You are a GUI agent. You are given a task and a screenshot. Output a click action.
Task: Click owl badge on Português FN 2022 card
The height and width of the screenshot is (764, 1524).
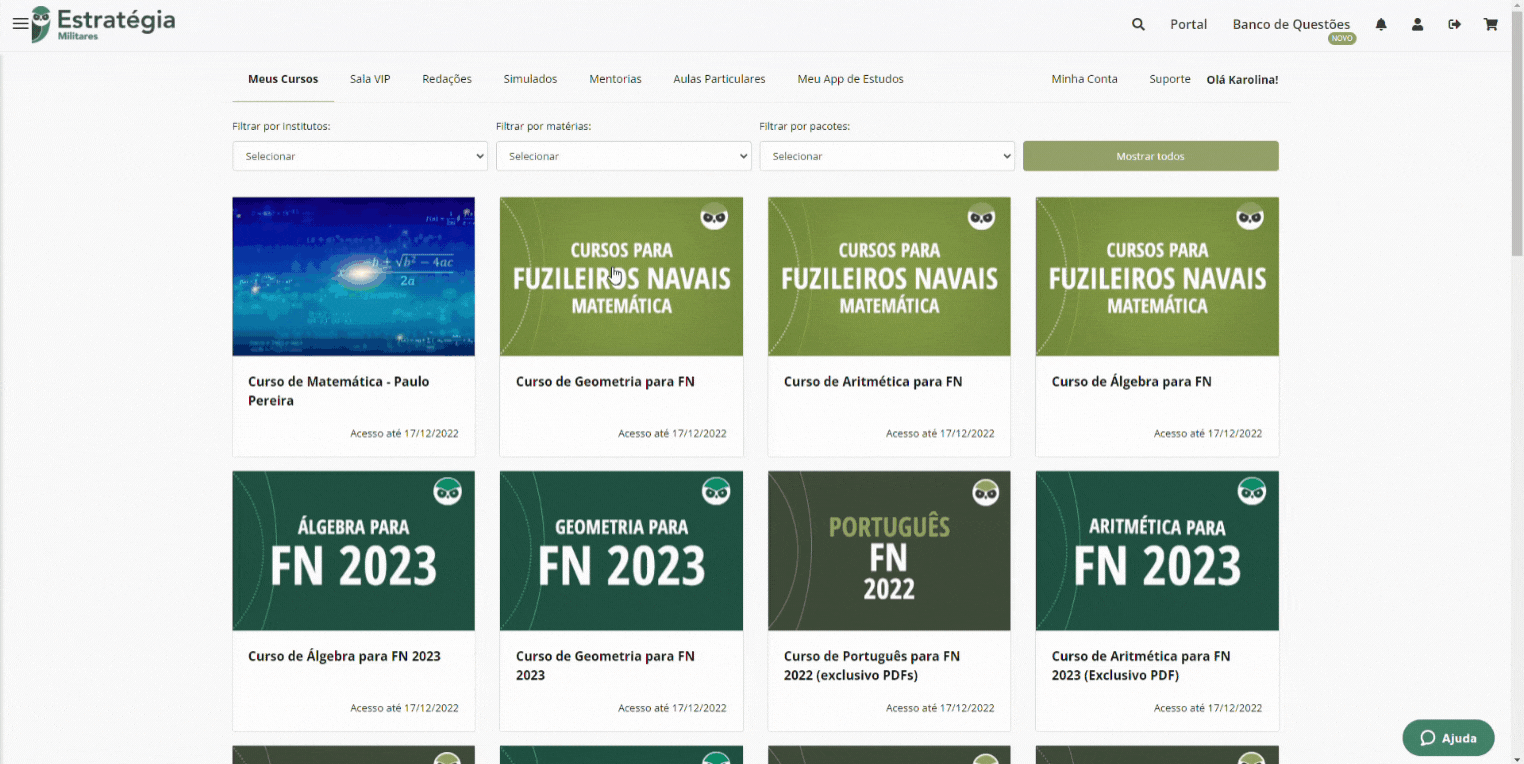[x=986, y=491]
